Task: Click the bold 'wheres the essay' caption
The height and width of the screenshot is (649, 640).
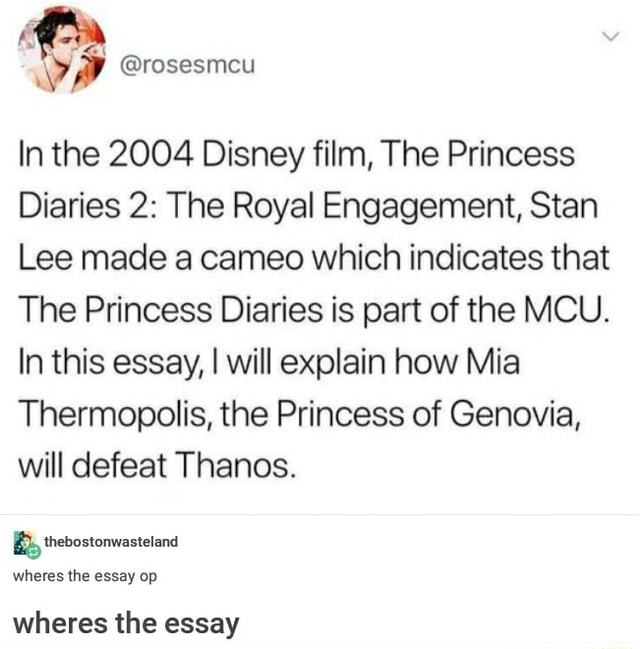Action: [x=126, y=624]
